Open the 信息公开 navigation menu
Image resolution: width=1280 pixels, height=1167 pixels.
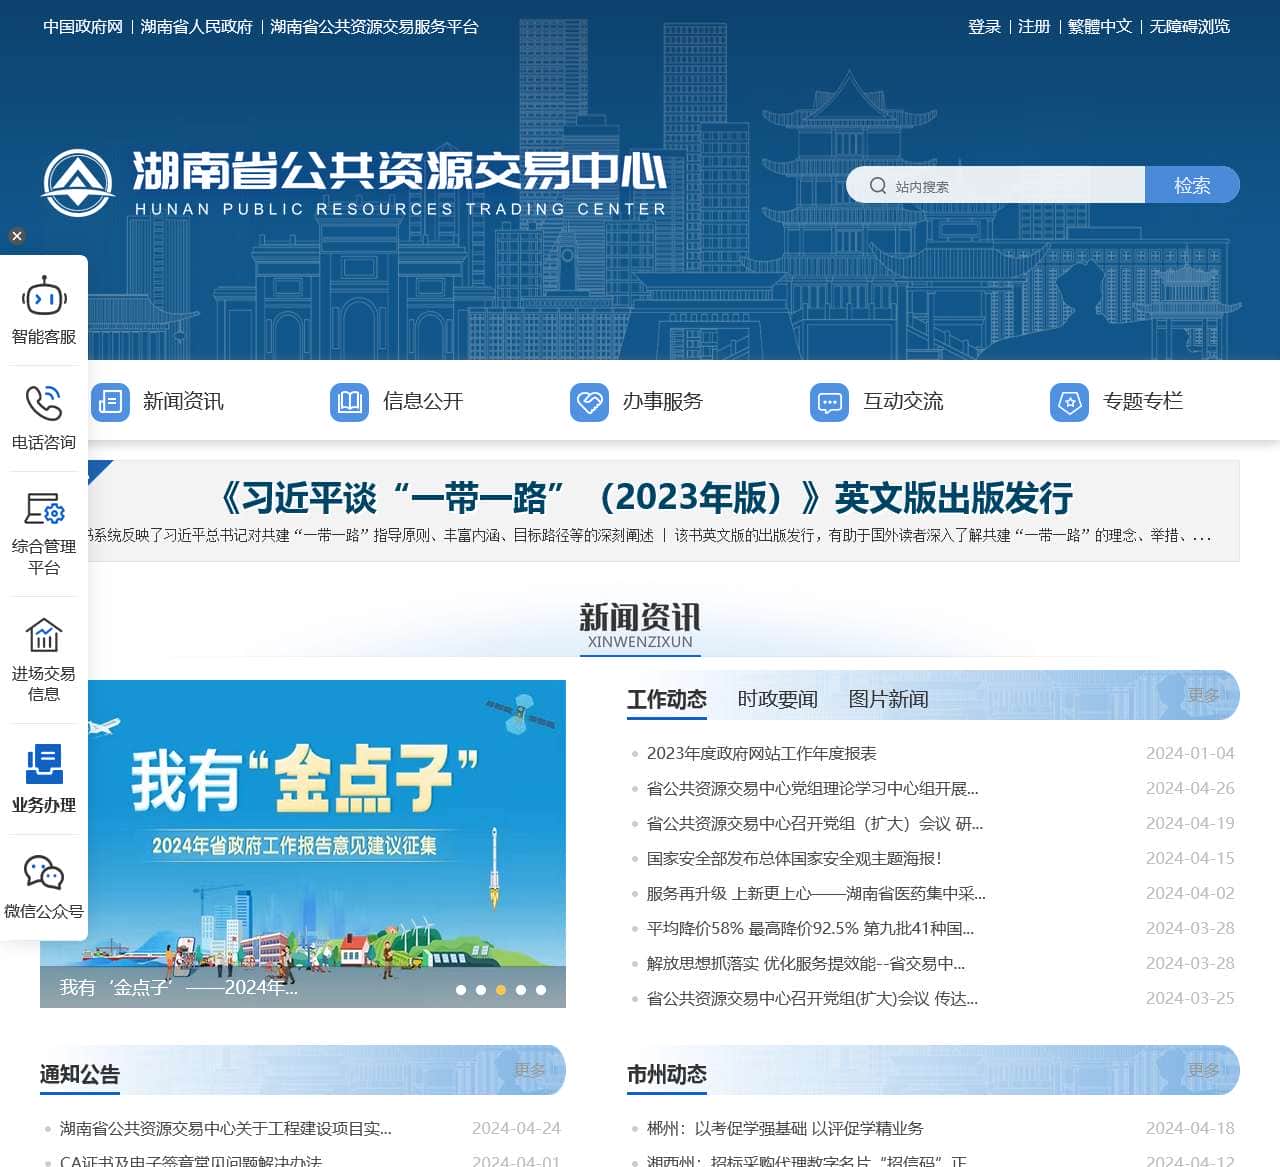(x=422, y=402)
